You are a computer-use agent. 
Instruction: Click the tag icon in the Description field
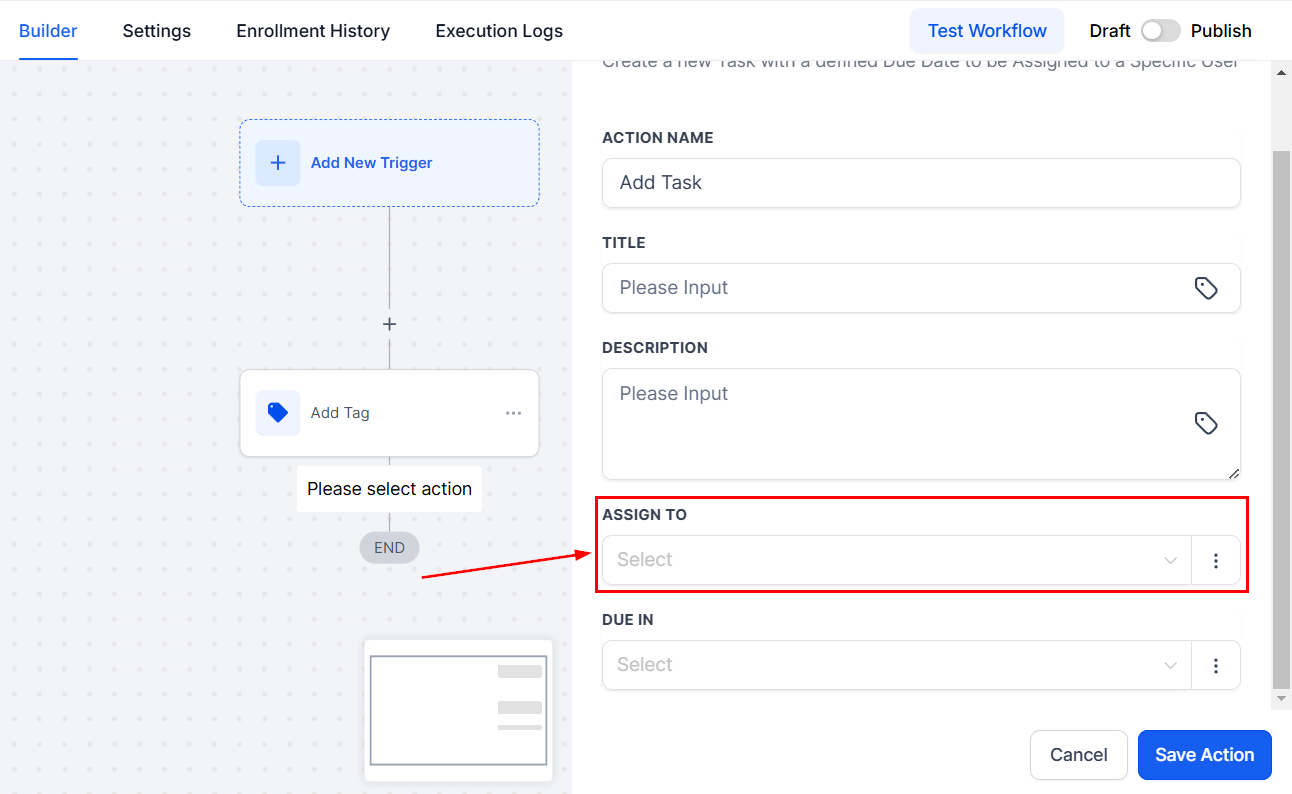point(1206,423)
